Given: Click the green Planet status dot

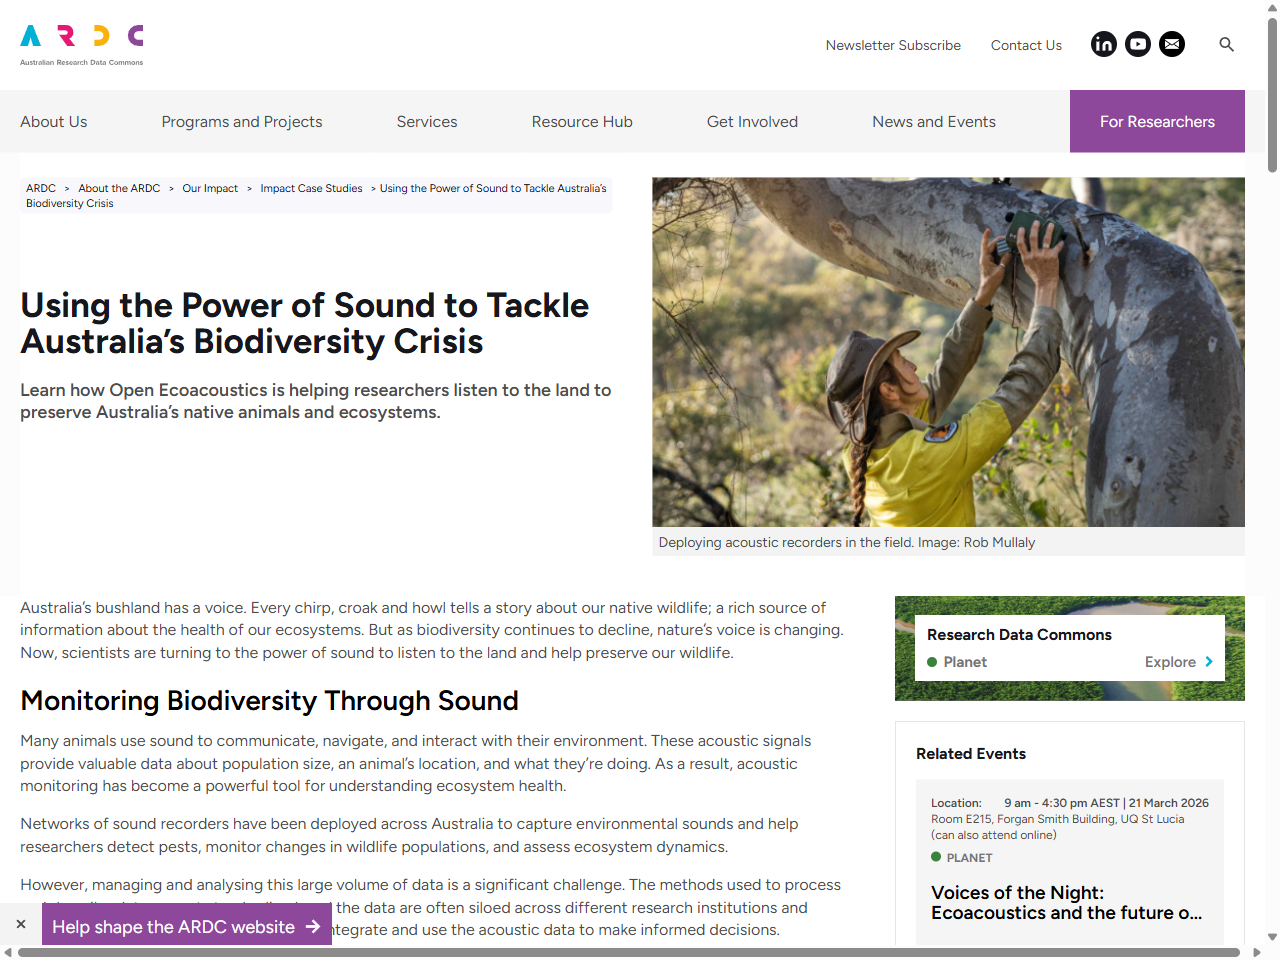Looking at the screenshot, I should 932,662.
